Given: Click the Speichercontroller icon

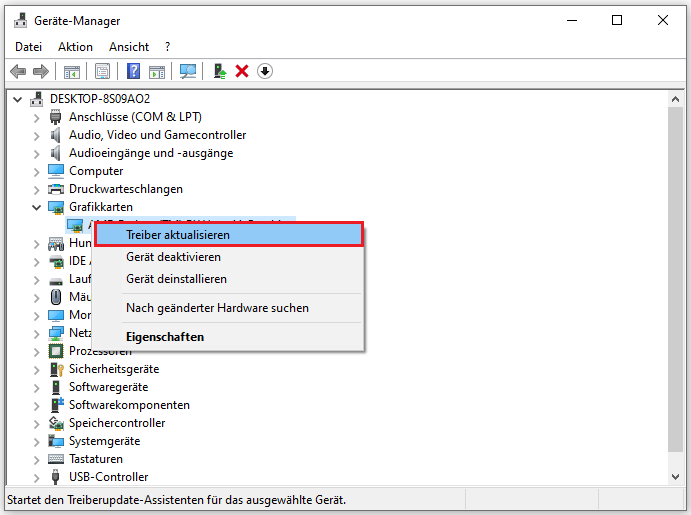Looking at the screenshot, I should click(56, 423).
